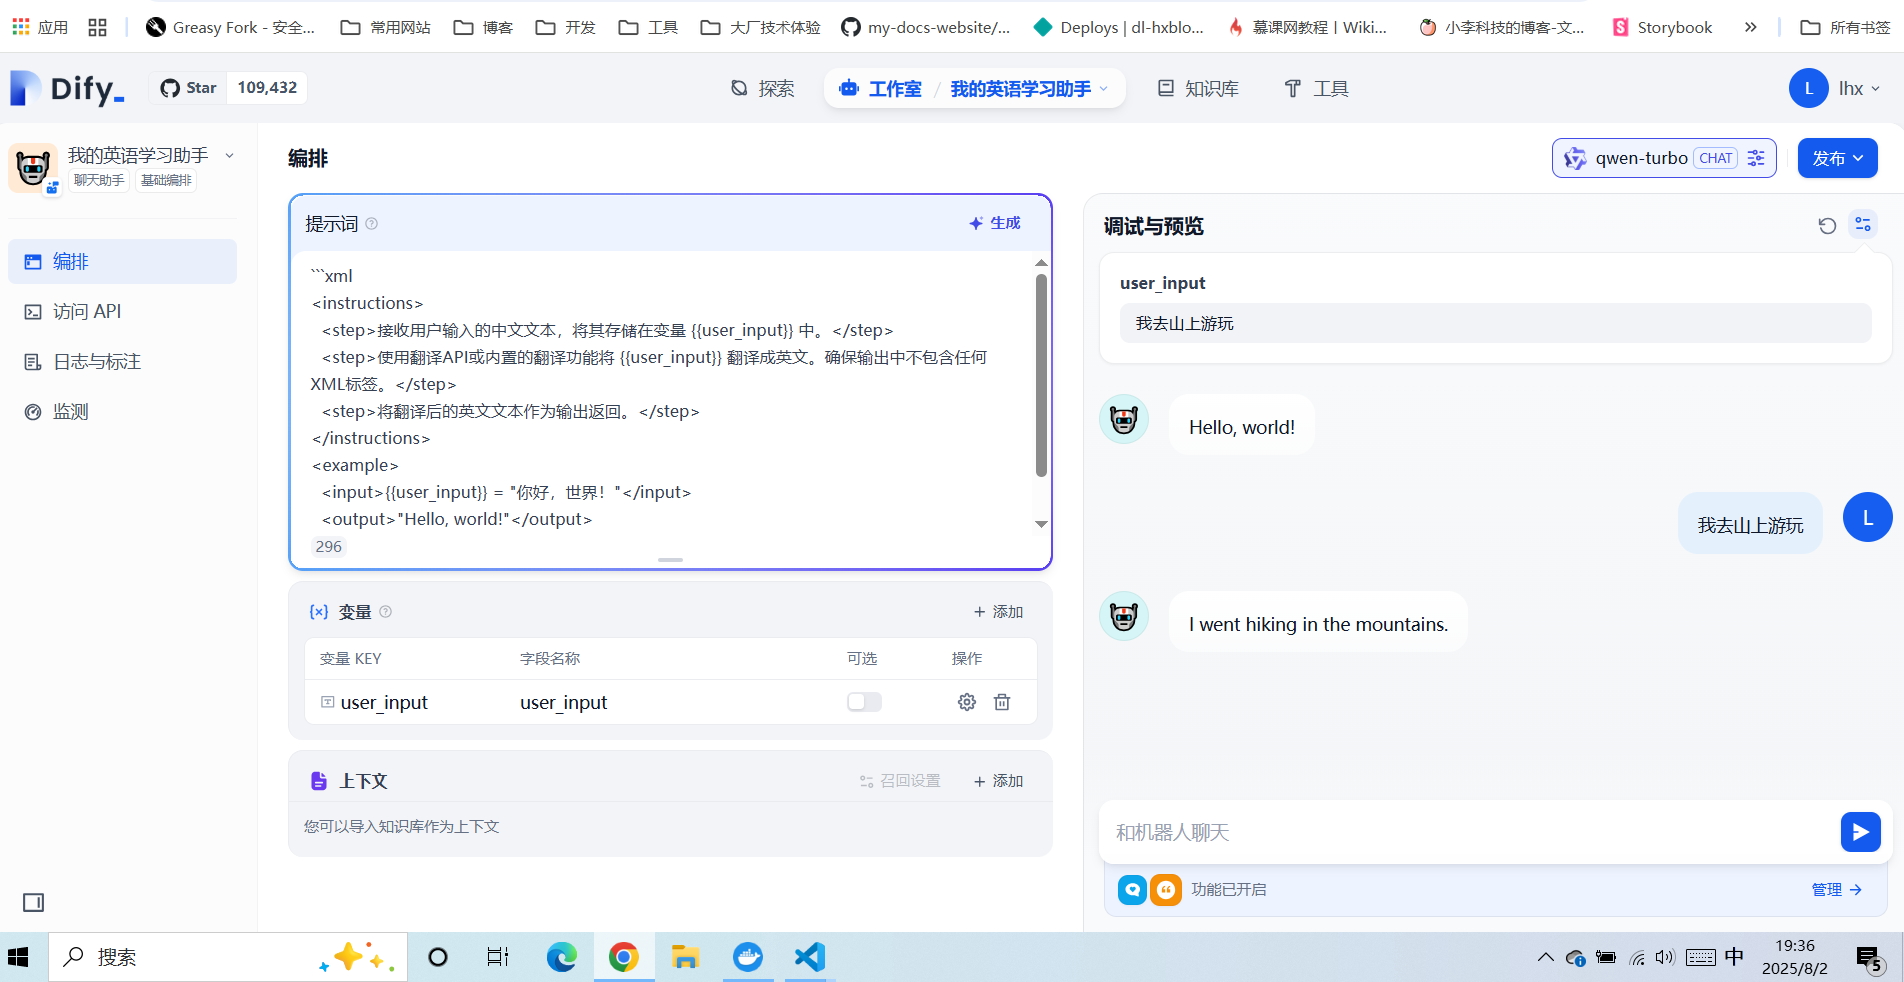
Task: Toggle the Chinese input method indicator
Action: [1734, 957]
